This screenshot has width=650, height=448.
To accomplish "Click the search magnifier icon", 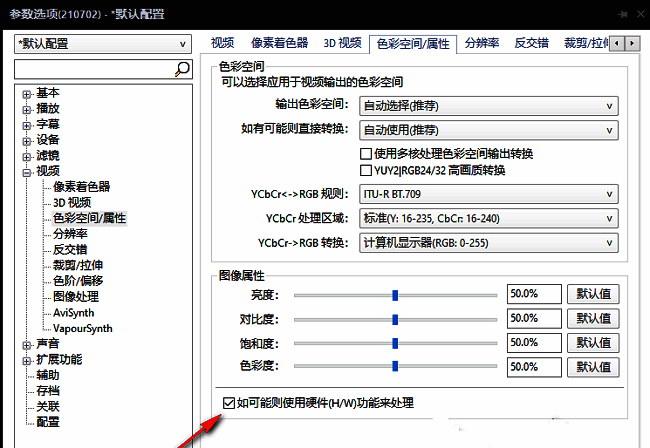I will pos(183,69).
